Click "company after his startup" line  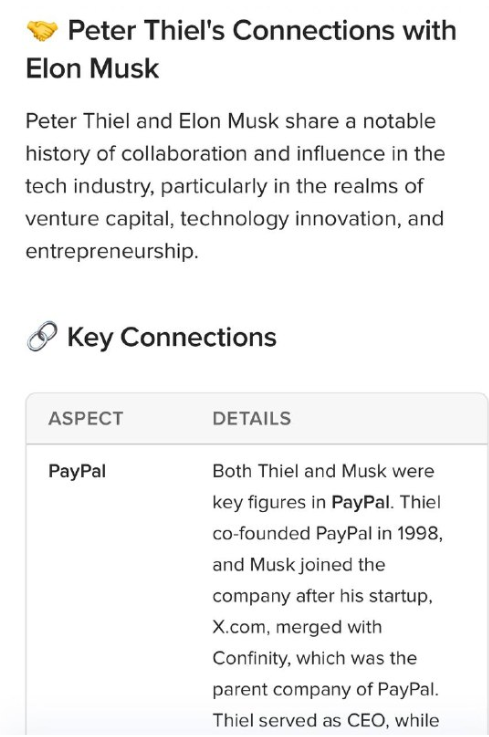[322, 596]
